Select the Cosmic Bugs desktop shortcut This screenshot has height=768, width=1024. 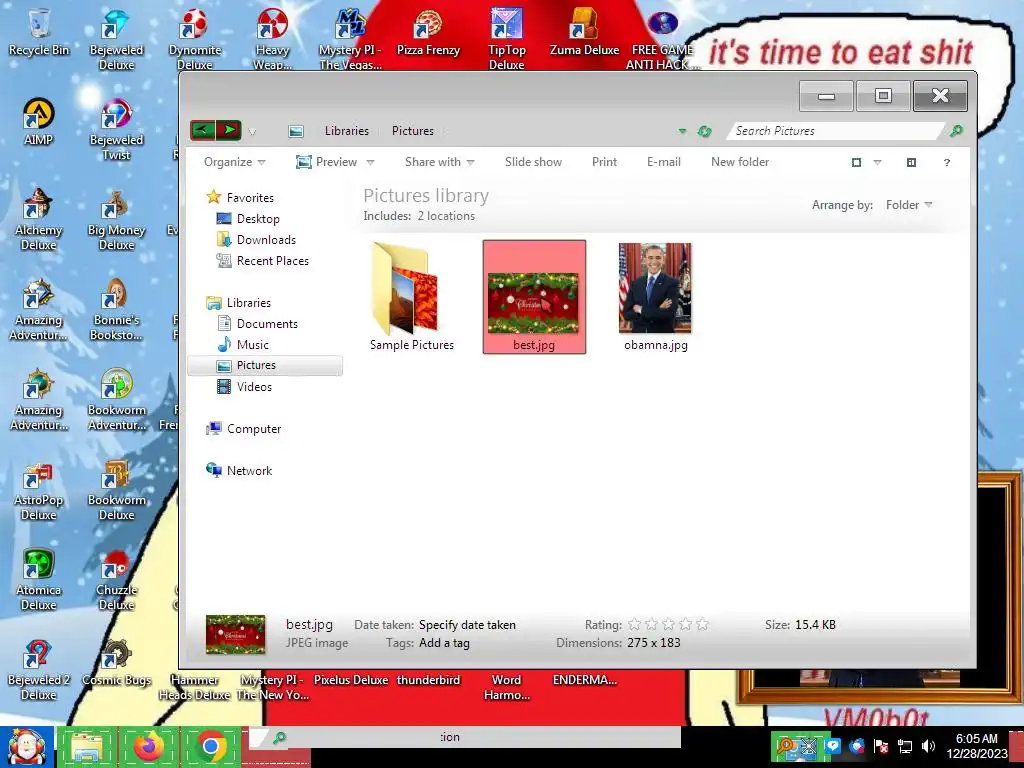[x=116, y=663]
